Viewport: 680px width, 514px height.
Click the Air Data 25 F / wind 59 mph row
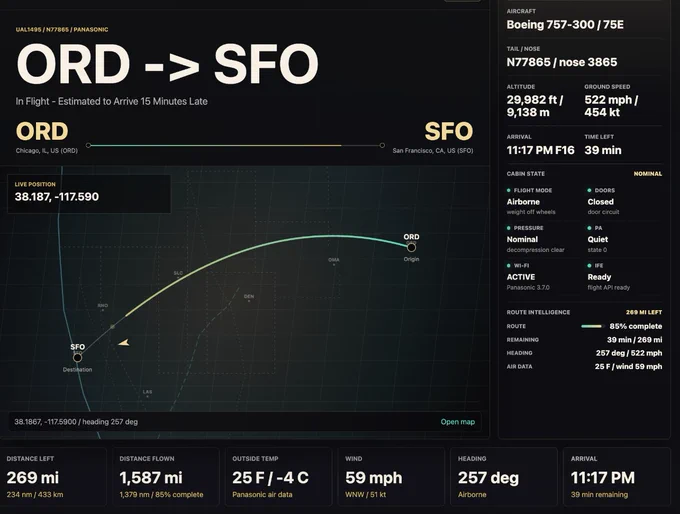(x=584, y=367)
